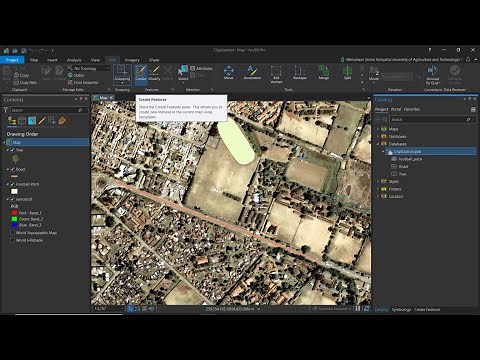Screen dimensions: 480x360
Task: Switch Contents to List By Drawing Order
Action: (12, 121)
